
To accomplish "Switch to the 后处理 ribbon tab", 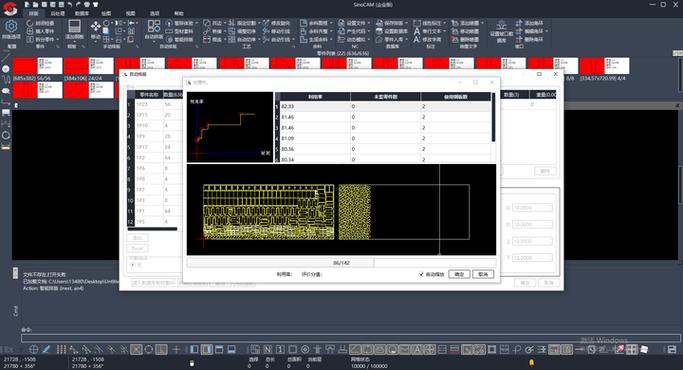I will click(57, 14).
